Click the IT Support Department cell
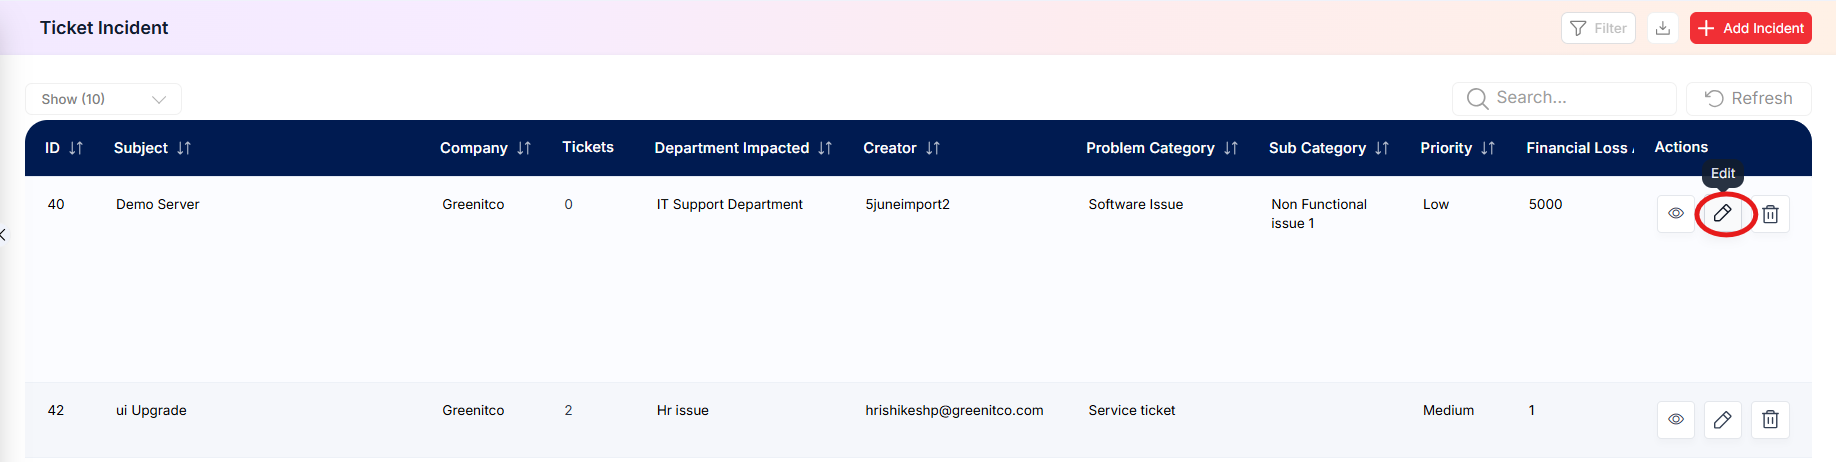 [x=730, y=204]
